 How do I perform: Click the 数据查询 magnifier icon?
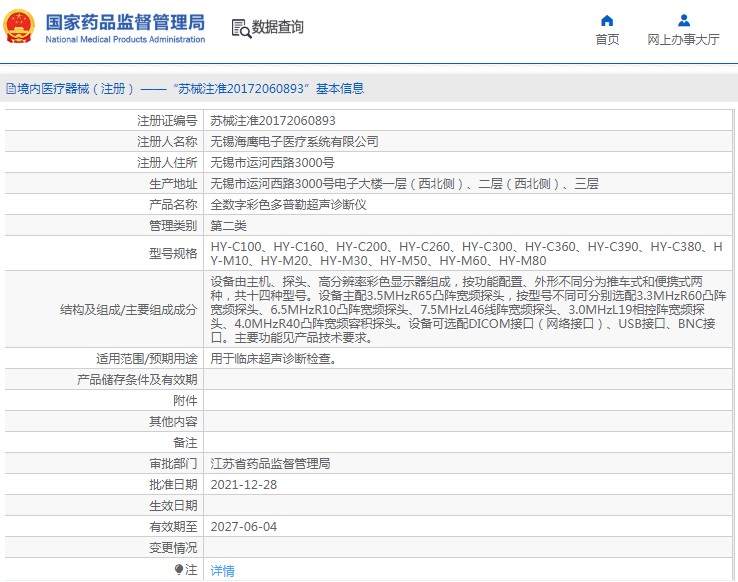pos(241,28)
